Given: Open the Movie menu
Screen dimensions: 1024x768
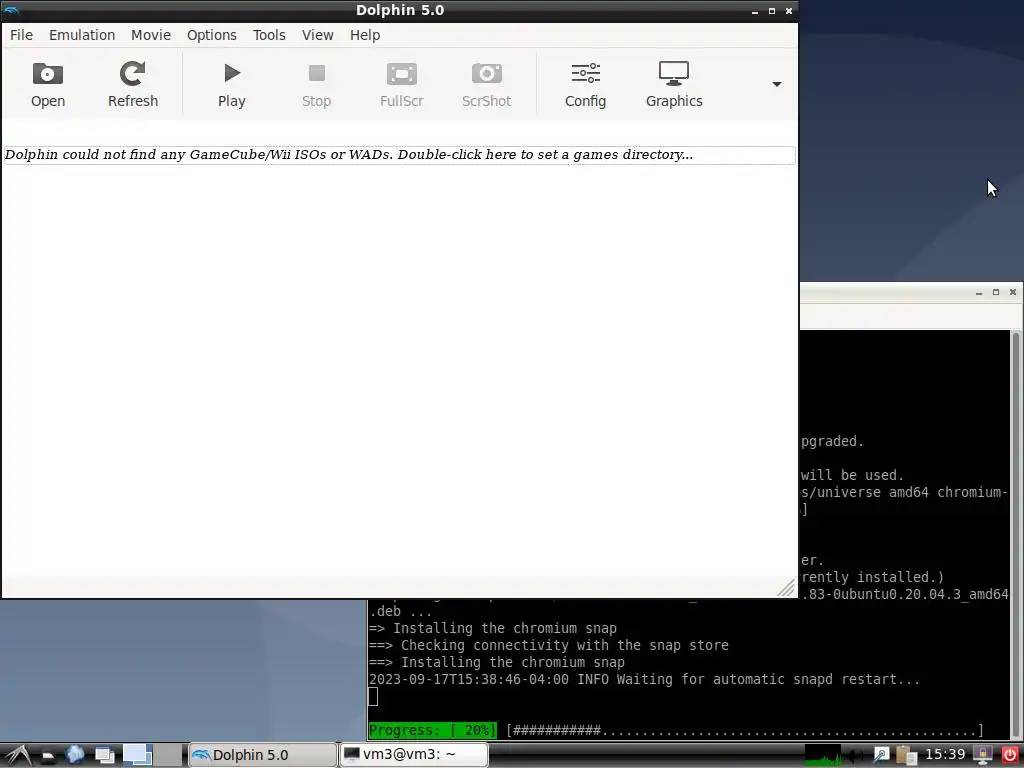Looking at the screenshot, I should tap(151, 35).
